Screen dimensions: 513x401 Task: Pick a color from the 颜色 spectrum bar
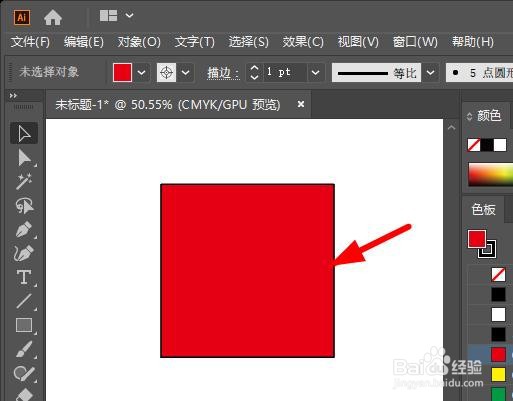pyautogui.click(x=490, y=174)
